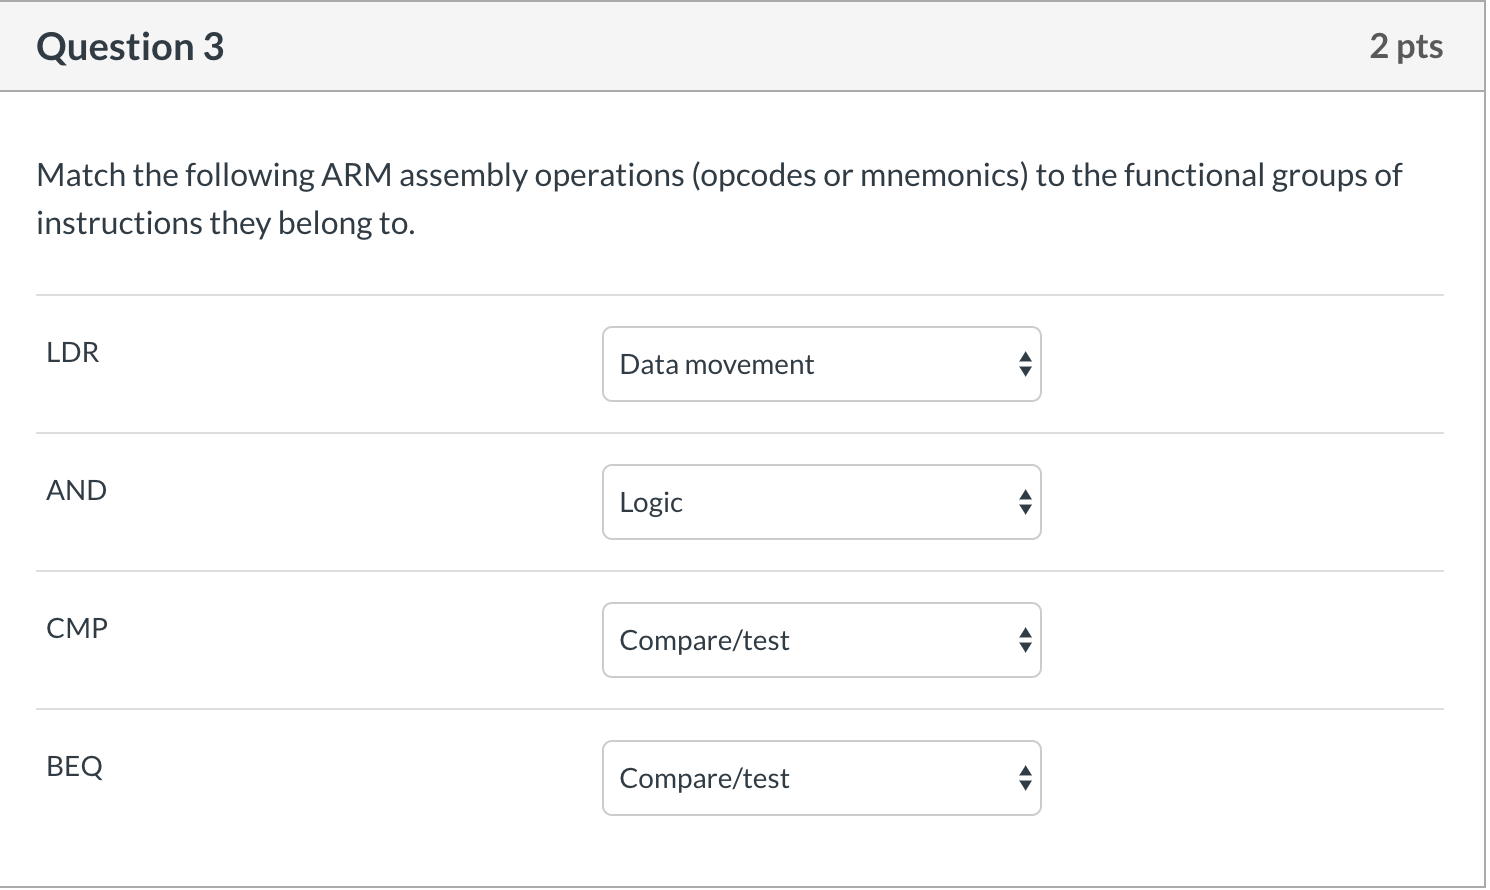The width and height of the screenshot is (1490, 890).
Task: Click the arrow icon in the CMP dropdown
Action: pos(1024,640)
